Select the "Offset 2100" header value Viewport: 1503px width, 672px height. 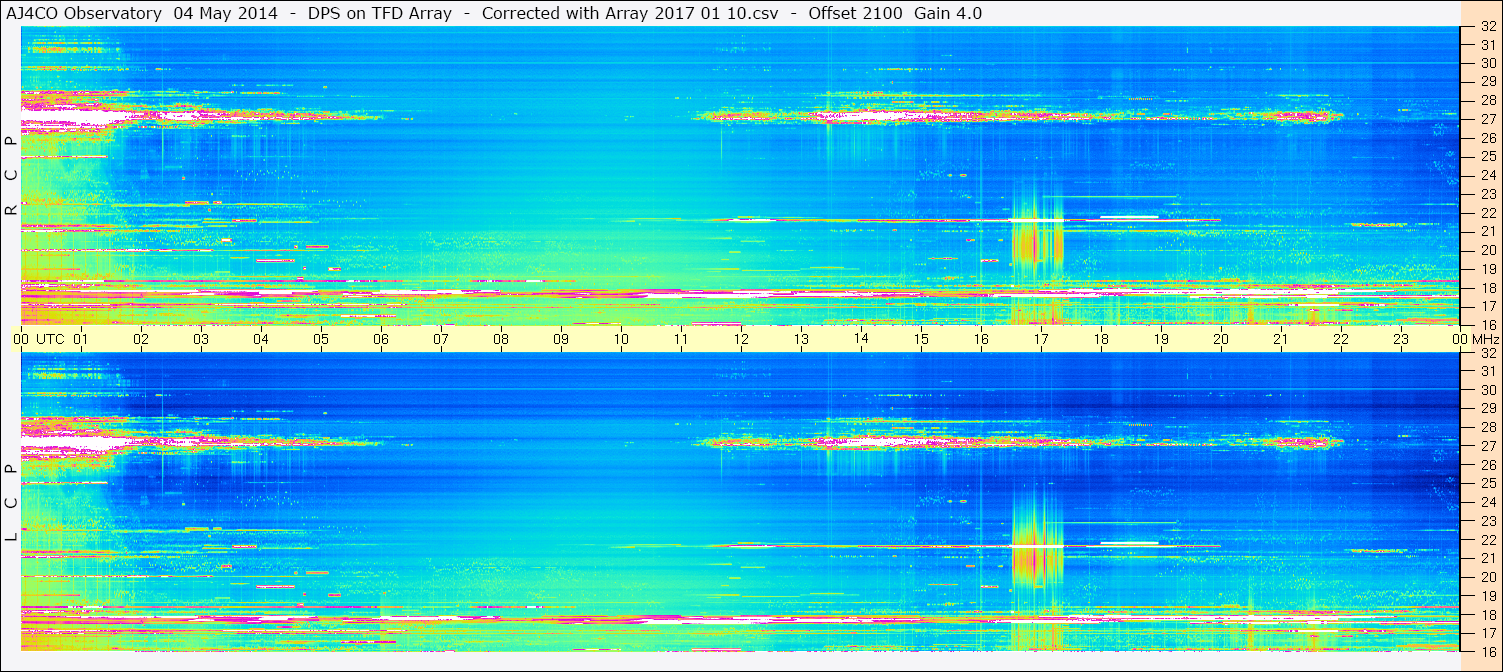click(855, 13)
